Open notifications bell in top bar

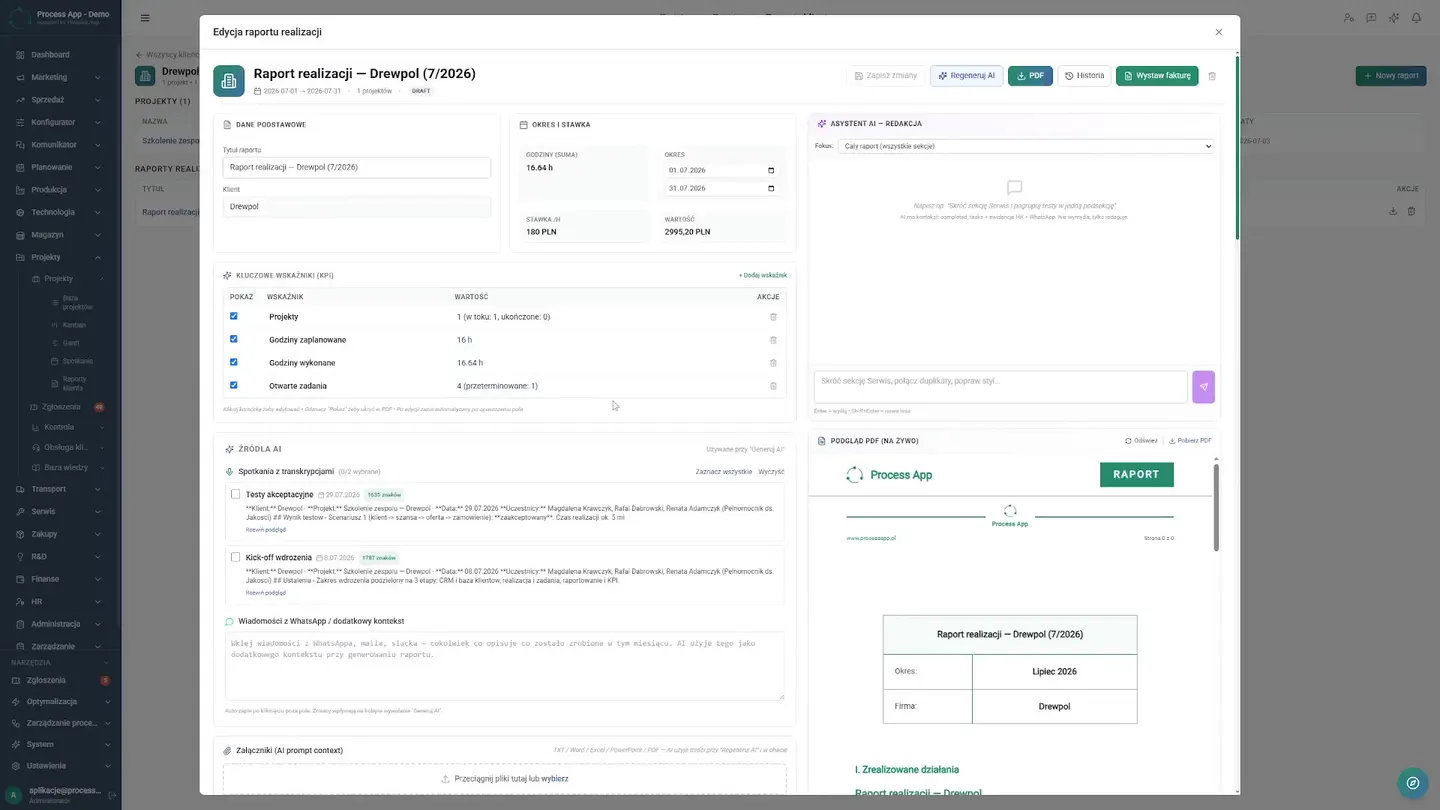pyautogui.click(x=1416, y=18)
